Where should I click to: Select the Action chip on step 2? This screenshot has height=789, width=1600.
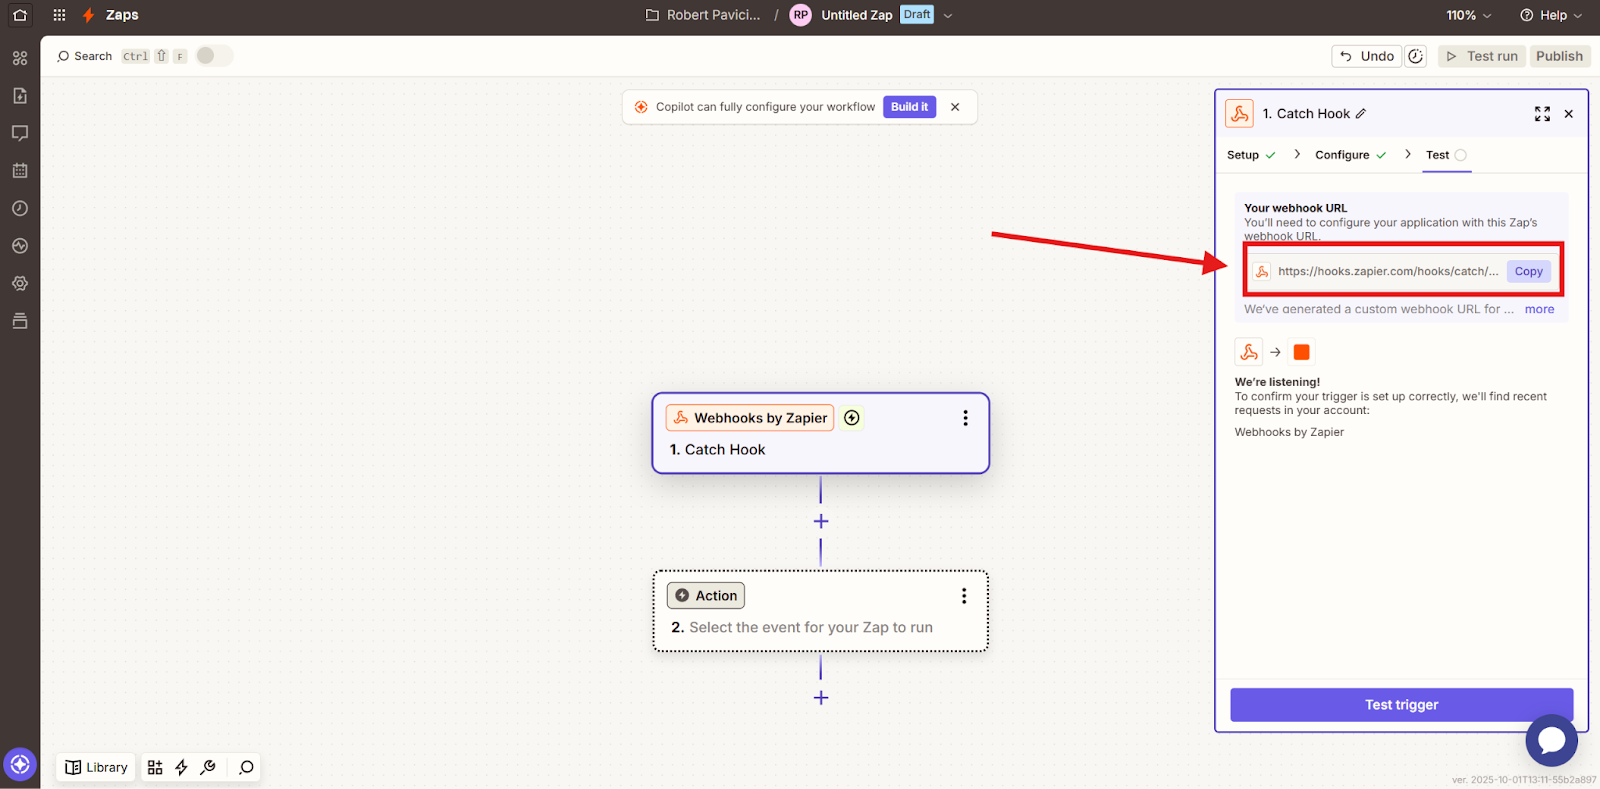[706, 596]
